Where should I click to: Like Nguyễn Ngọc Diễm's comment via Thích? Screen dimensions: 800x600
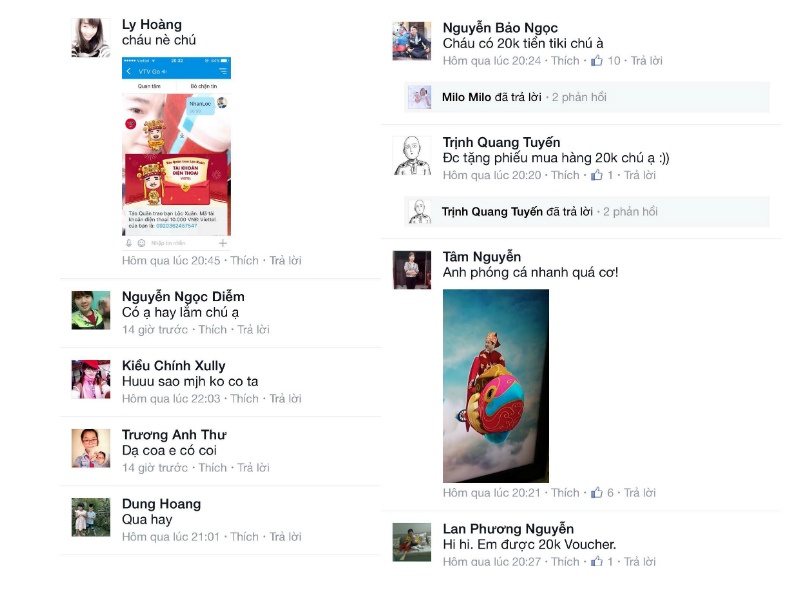click(x=212, y=330)
